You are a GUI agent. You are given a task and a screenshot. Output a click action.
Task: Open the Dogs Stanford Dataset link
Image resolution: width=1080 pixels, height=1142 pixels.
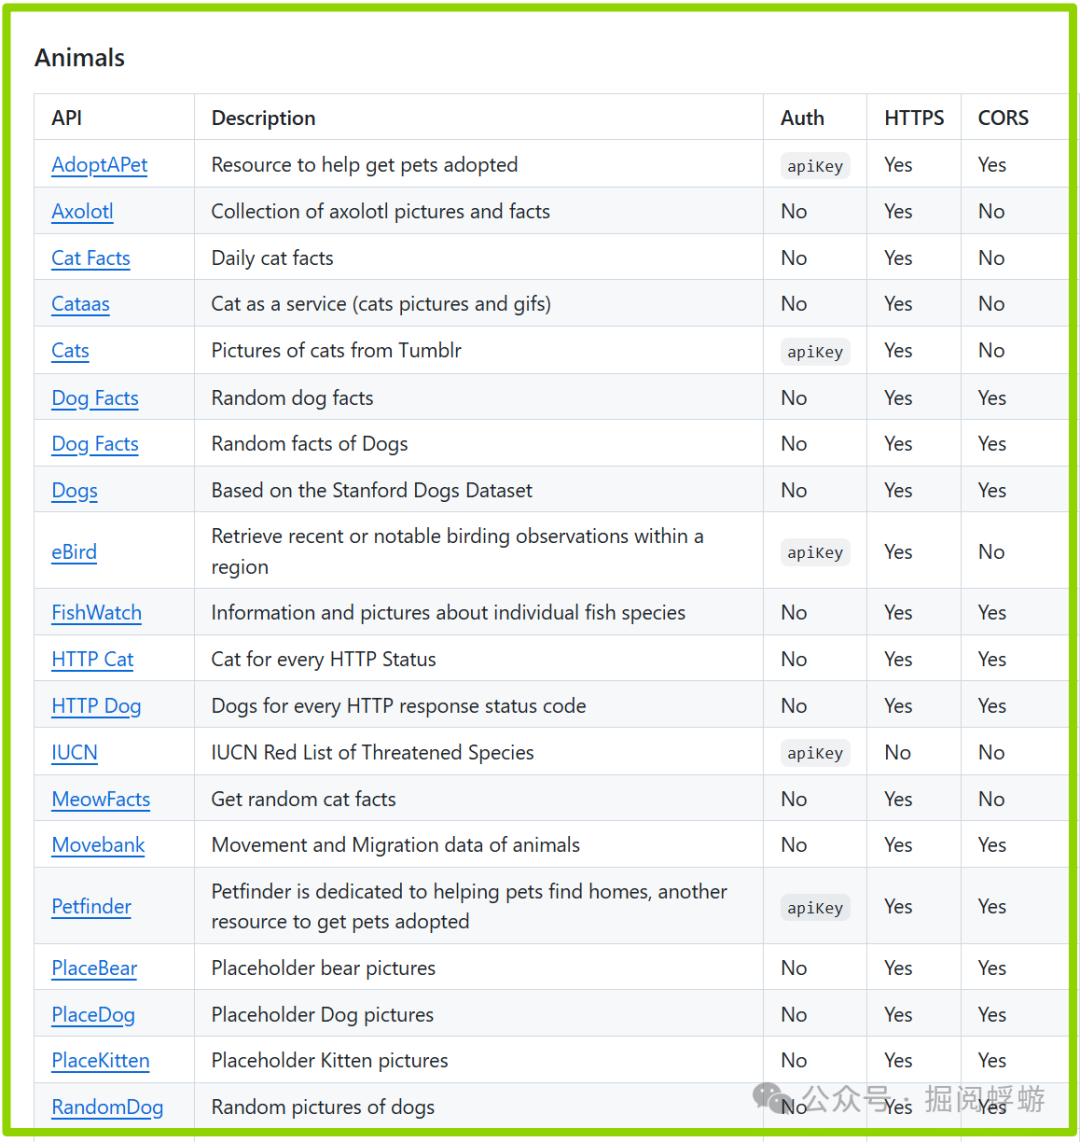pyautogui.click(x=74, y=491)
